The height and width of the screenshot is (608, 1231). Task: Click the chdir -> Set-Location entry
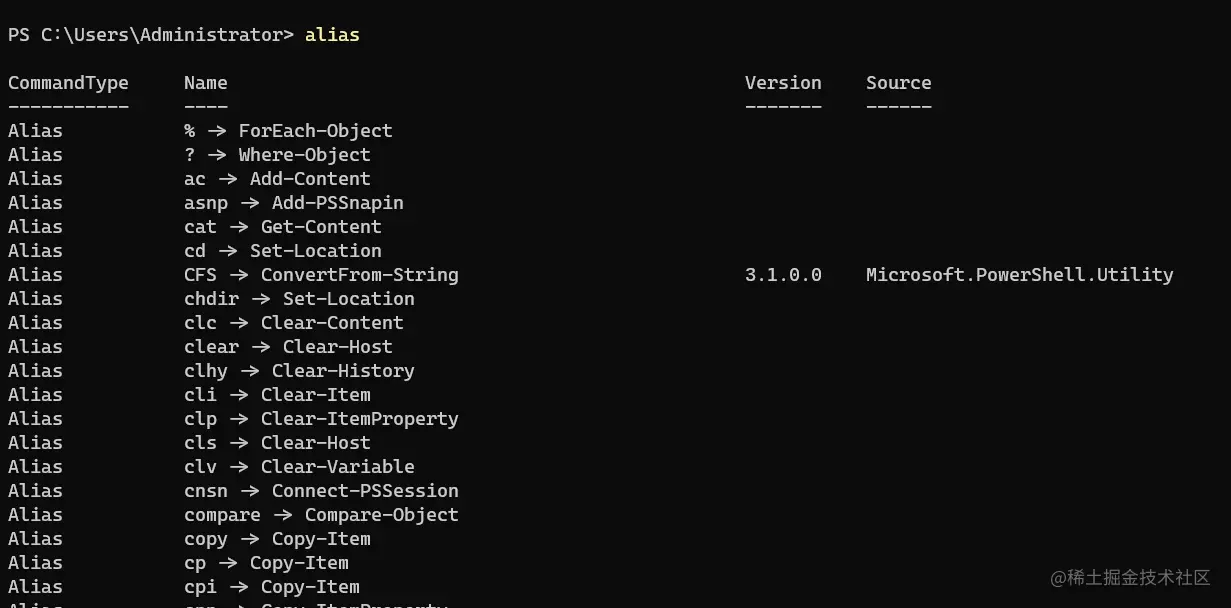[299, 299]
